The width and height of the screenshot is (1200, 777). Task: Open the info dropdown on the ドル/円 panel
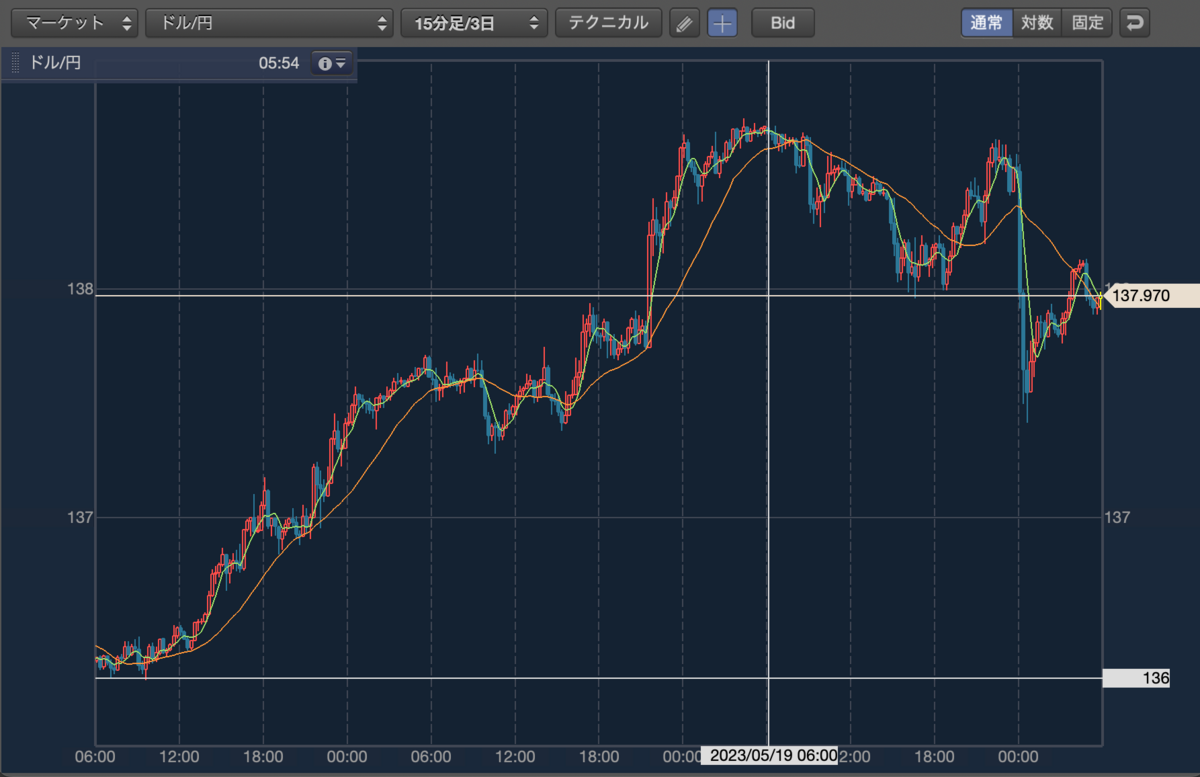point(332,63)
